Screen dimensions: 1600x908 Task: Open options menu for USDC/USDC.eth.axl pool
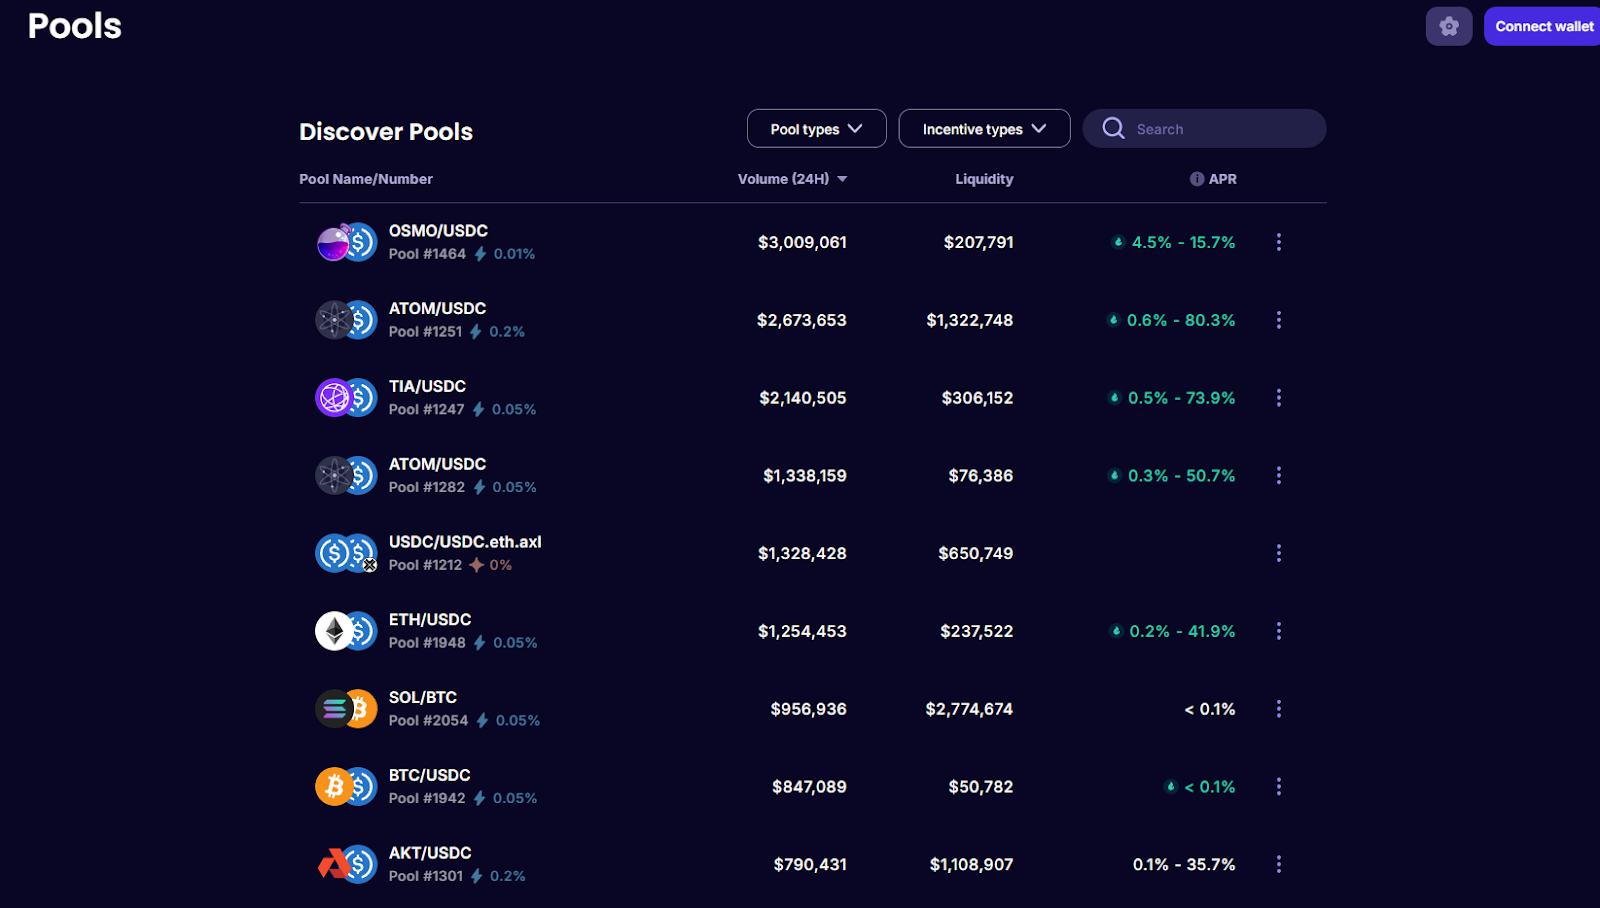pos(1278,553)
